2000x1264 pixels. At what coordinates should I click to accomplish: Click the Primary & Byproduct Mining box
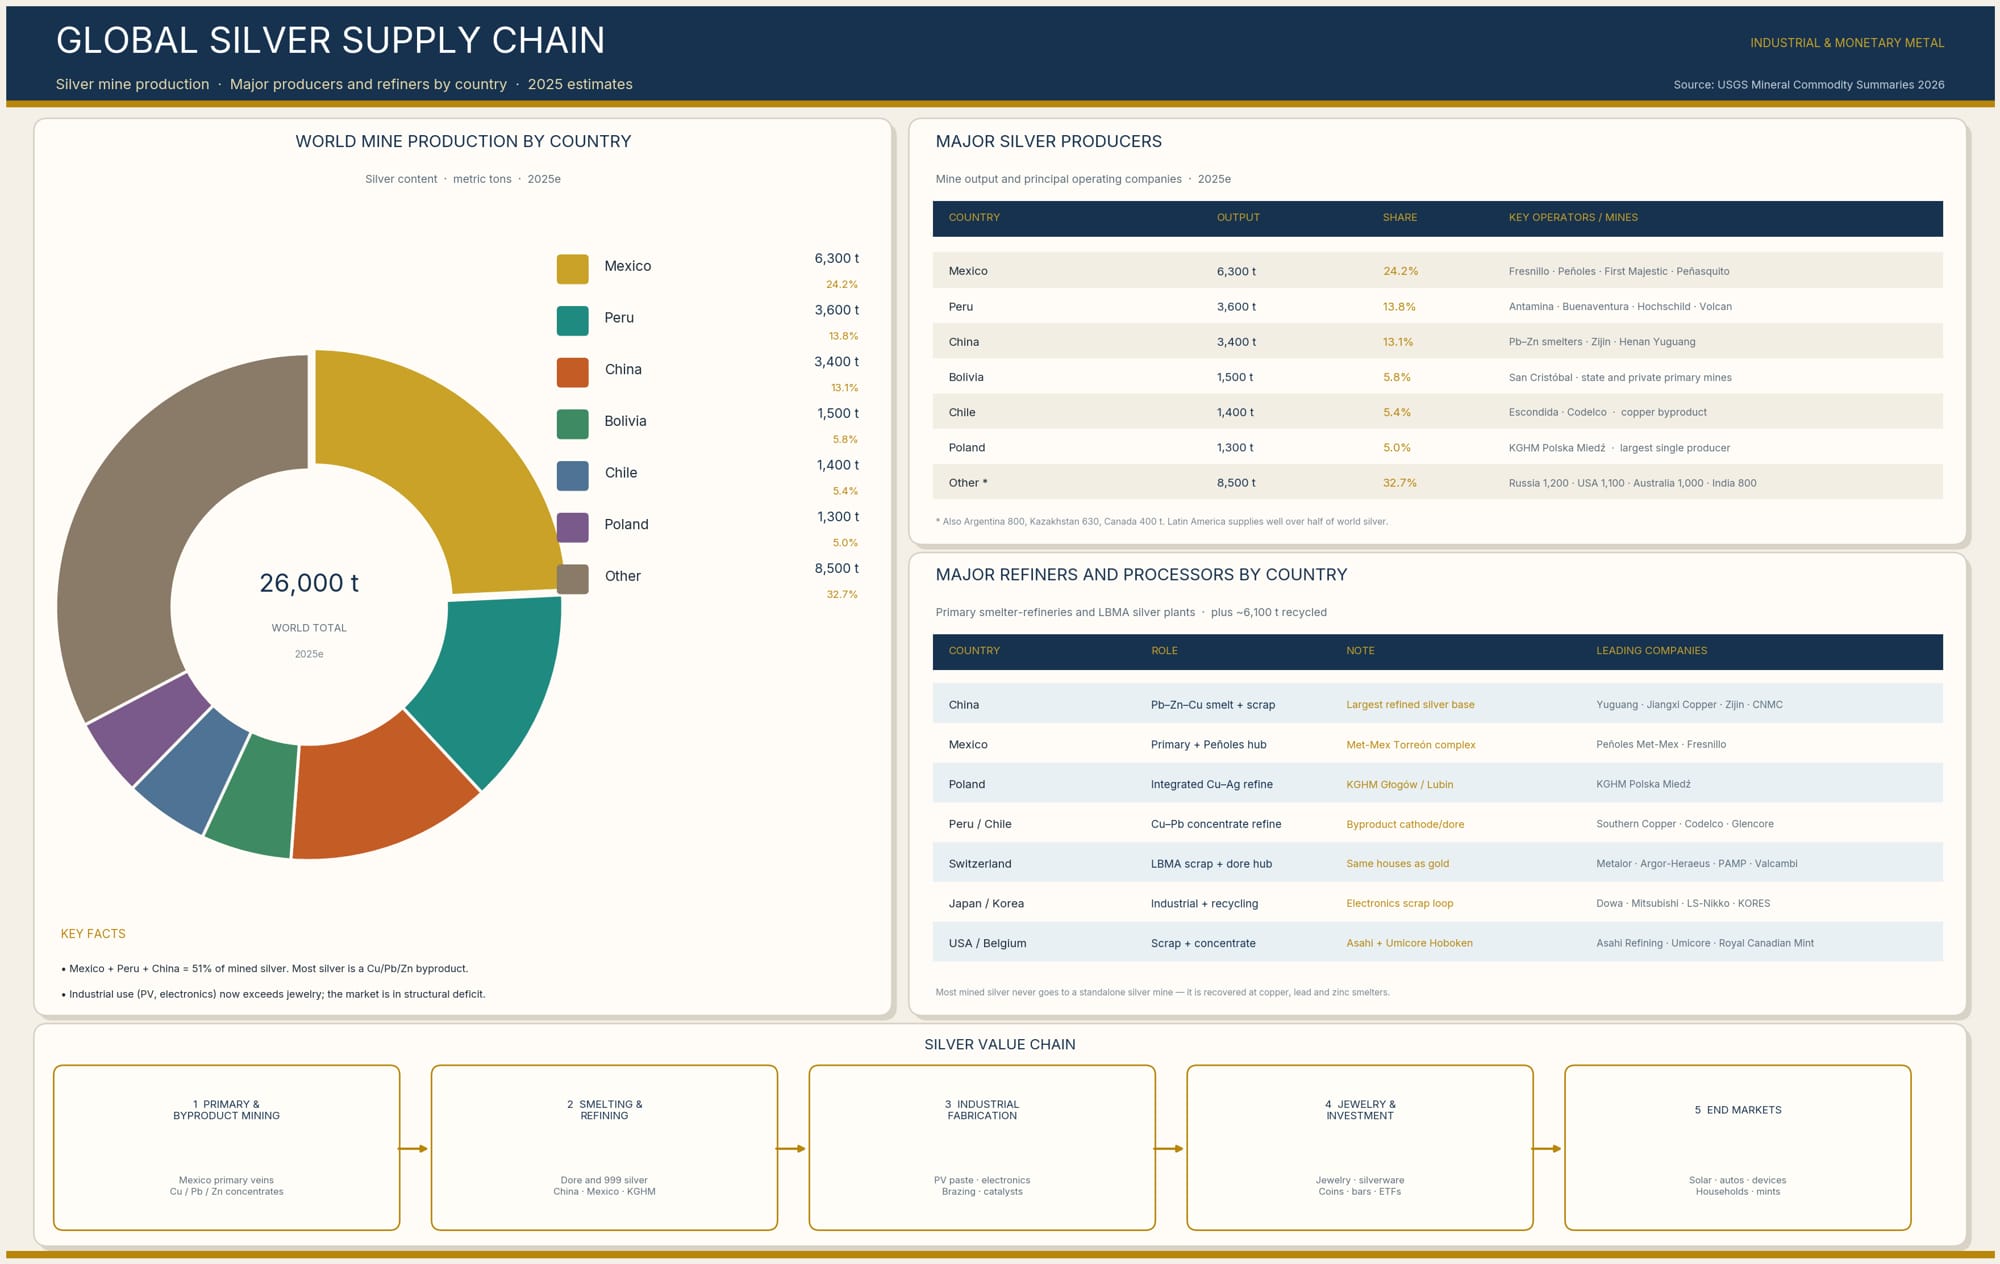(227, 1147)
